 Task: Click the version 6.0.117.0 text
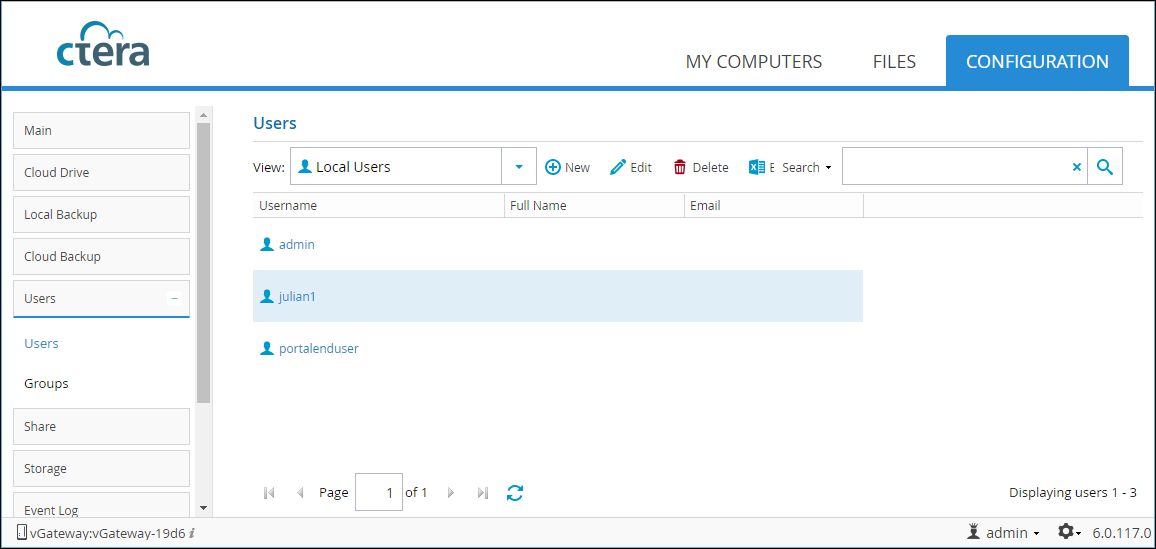click(x=1121, y=532)
